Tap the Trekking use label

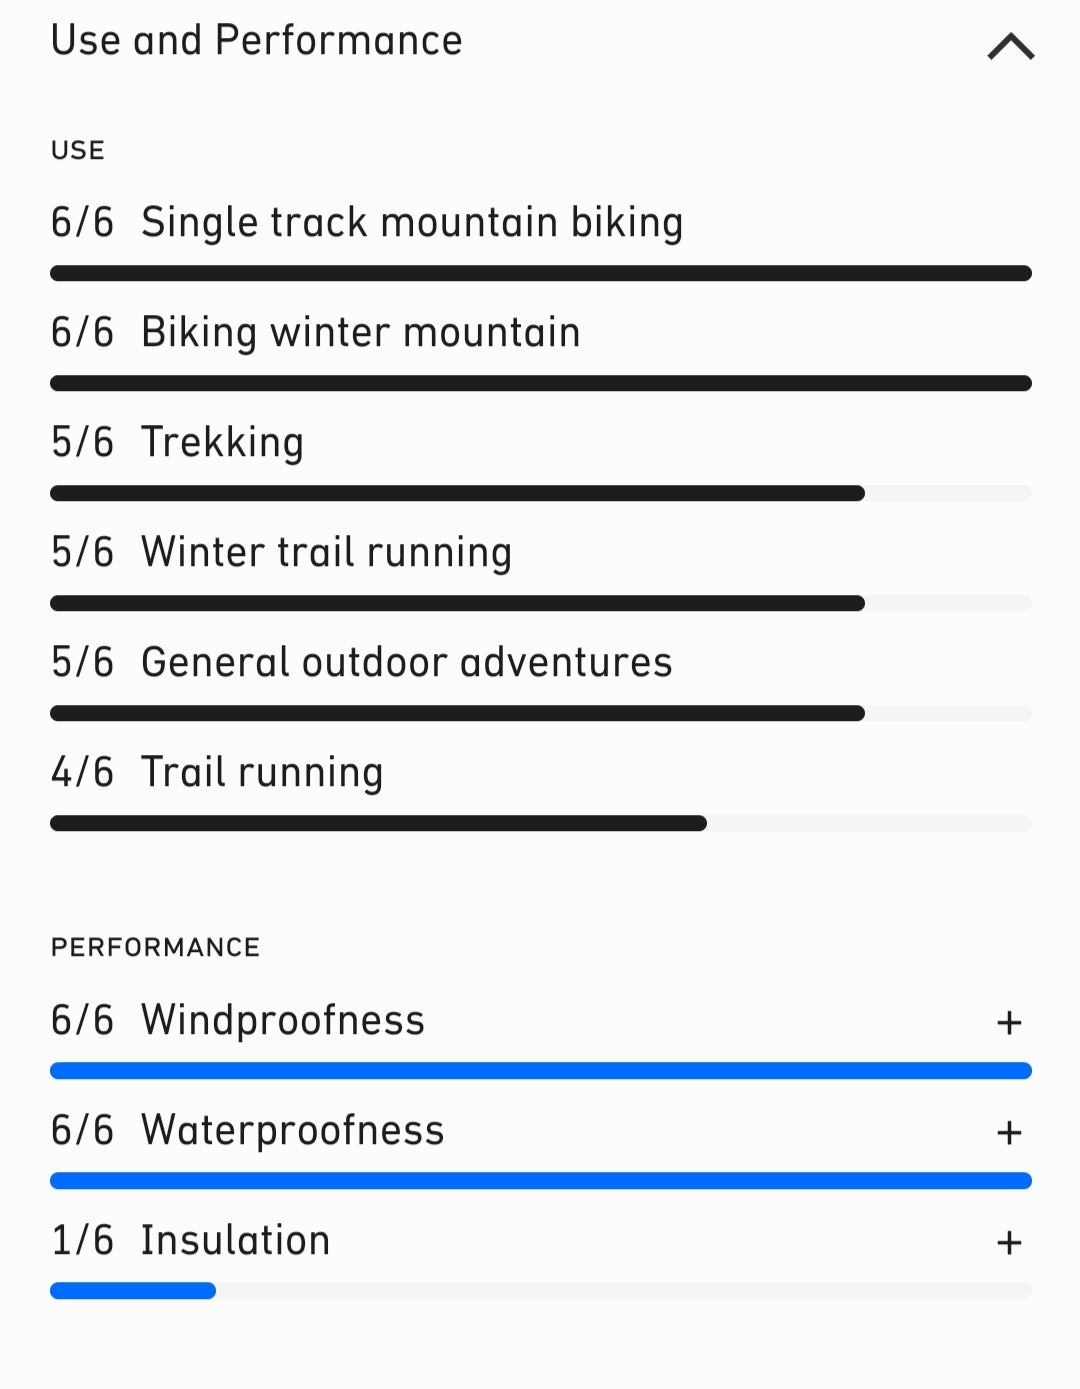(x=222, y=442)
